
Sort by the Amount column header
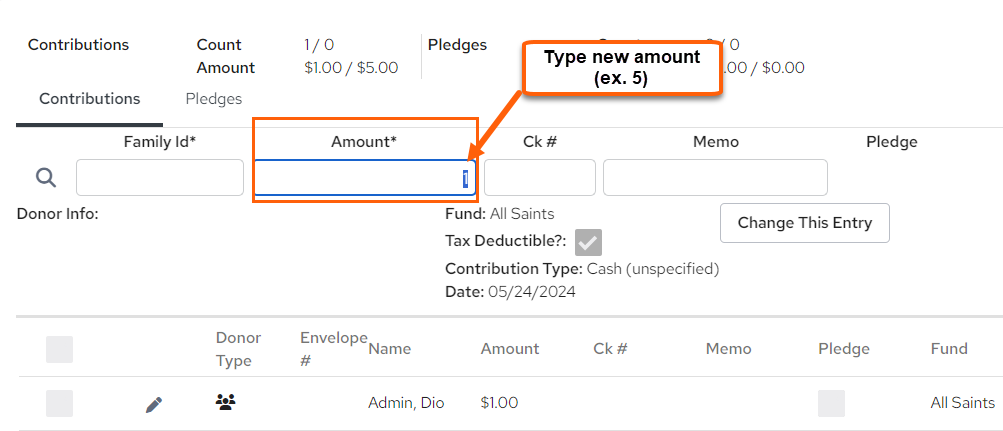tap(510, 349)
